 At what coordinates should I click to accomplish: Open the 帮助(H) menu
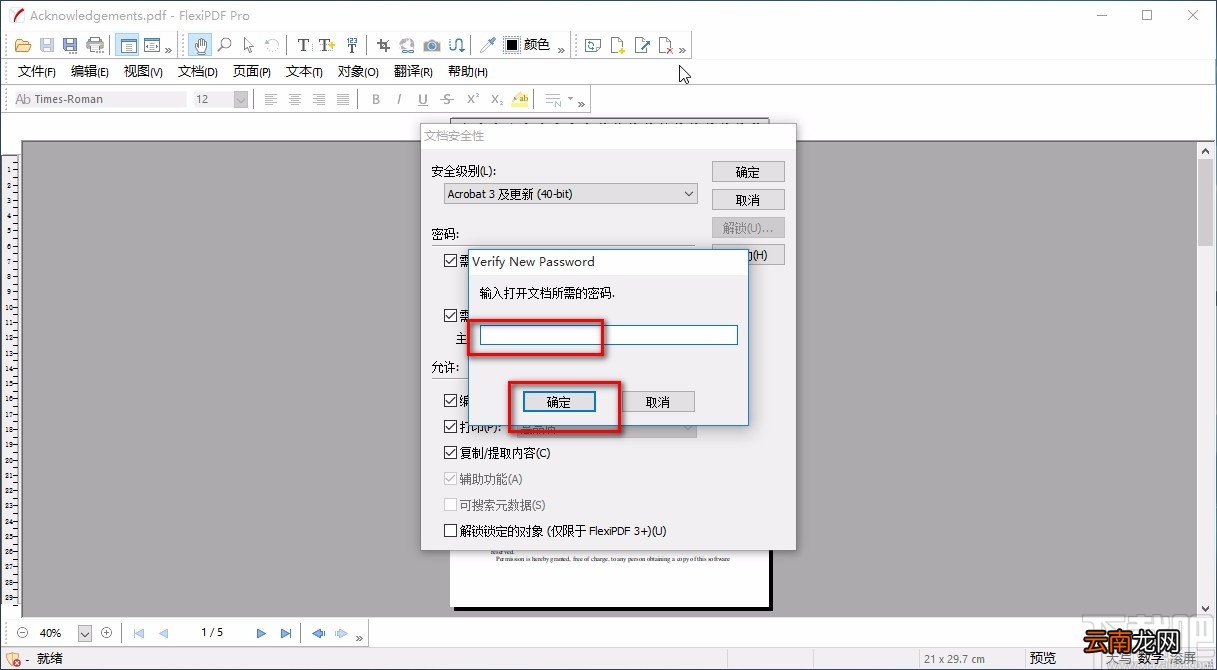[468, 72]
